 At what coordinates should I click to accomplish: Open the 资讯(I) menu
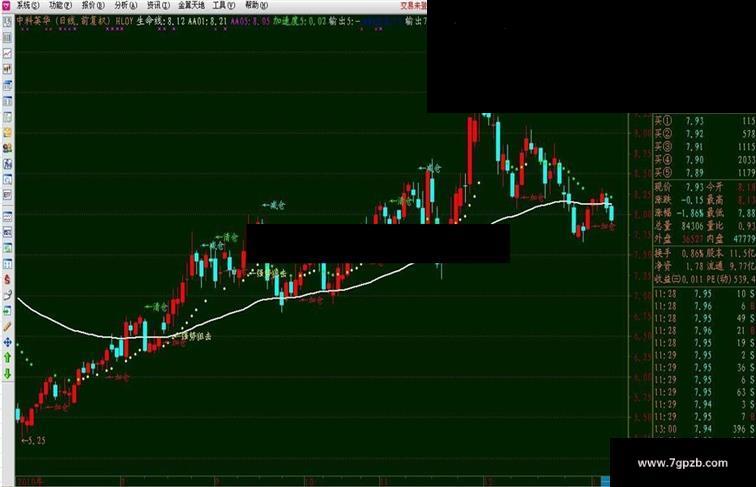158,5
